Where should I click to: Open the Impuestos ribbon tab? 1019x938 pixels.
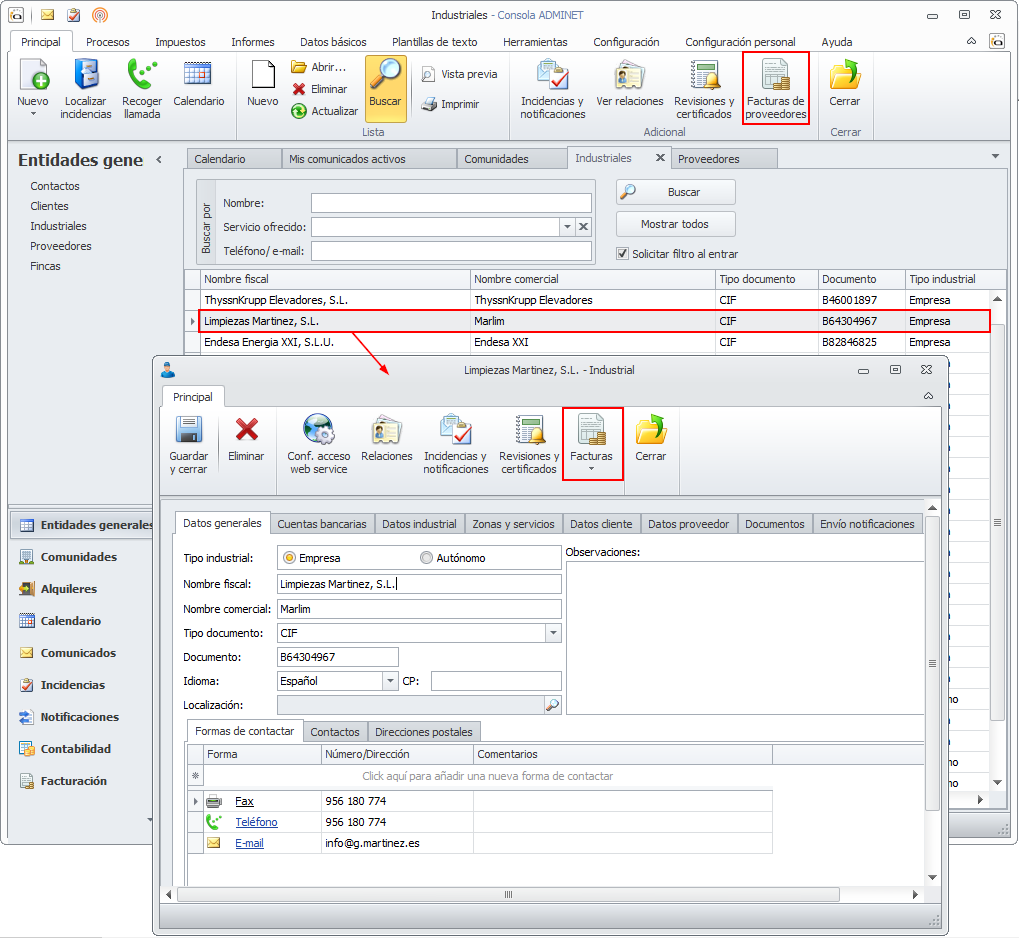(x=180, y=42)
